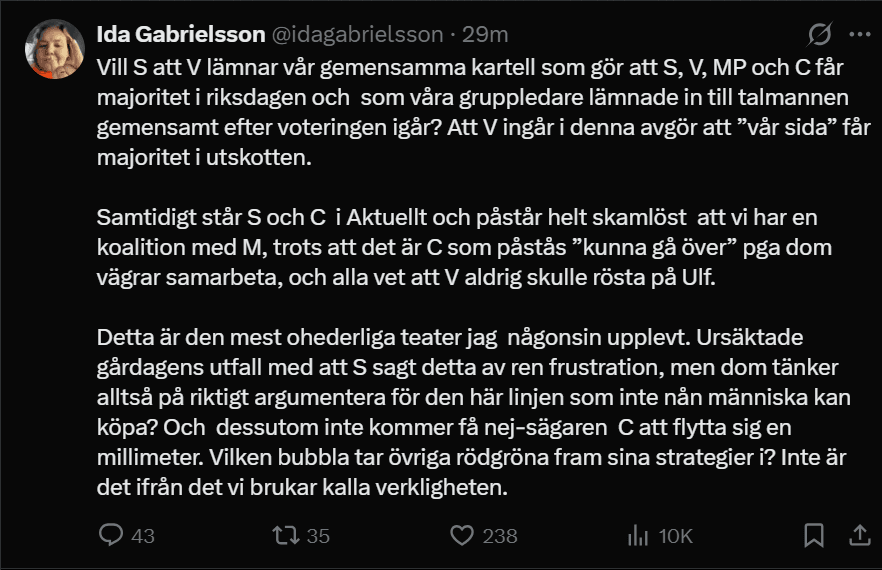Click the Grok explain icon on the post

[x=819, y=34]
